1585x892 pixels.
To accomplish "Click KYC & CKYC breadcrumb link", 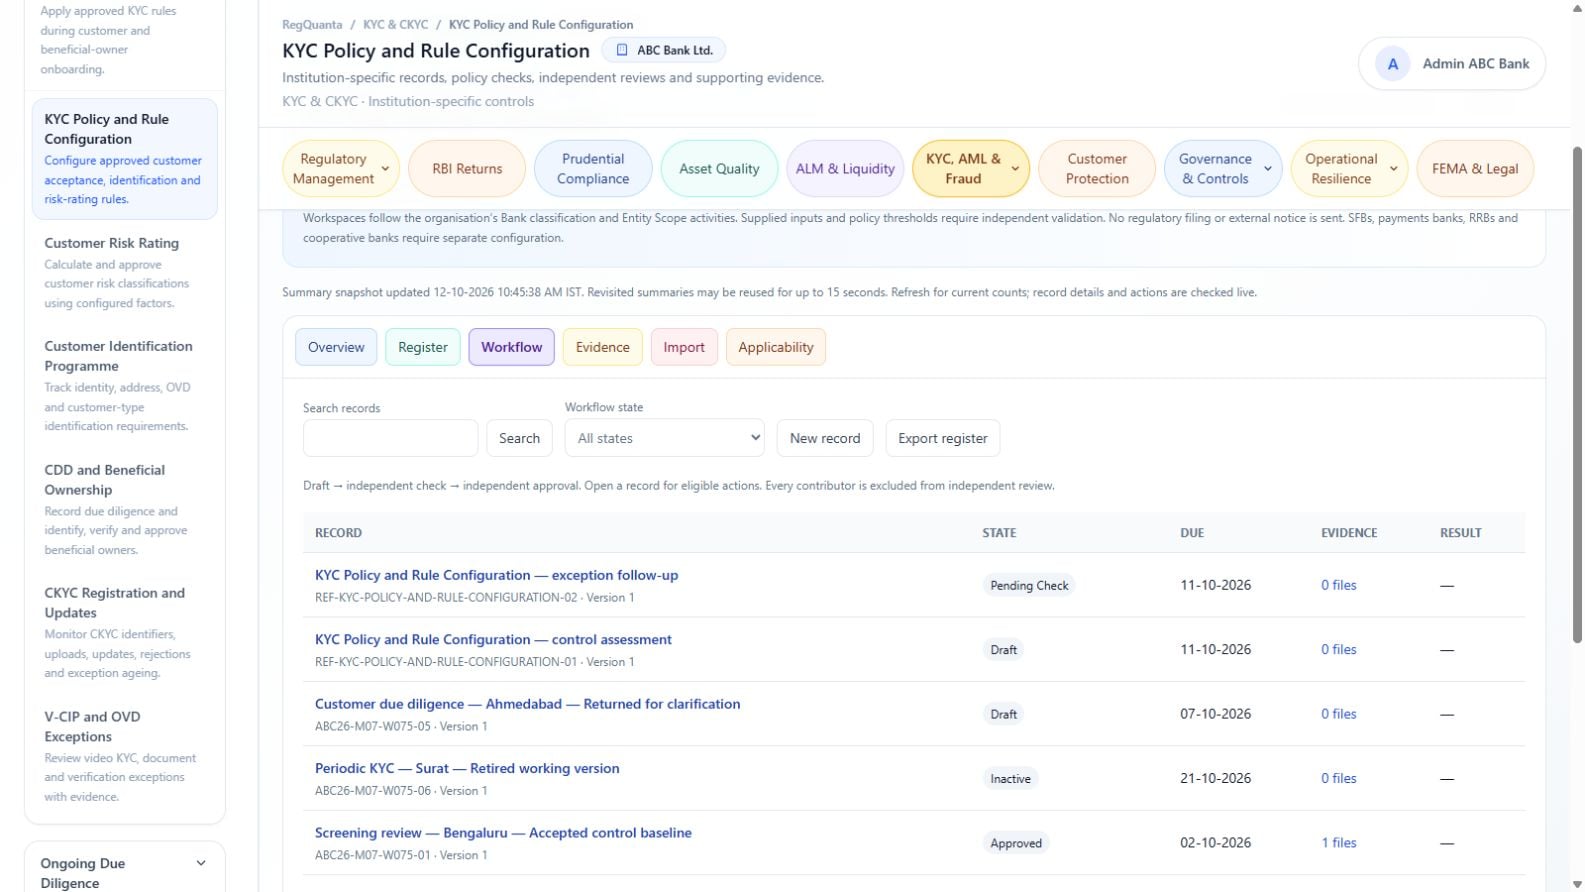I will (x=395, y=25).
